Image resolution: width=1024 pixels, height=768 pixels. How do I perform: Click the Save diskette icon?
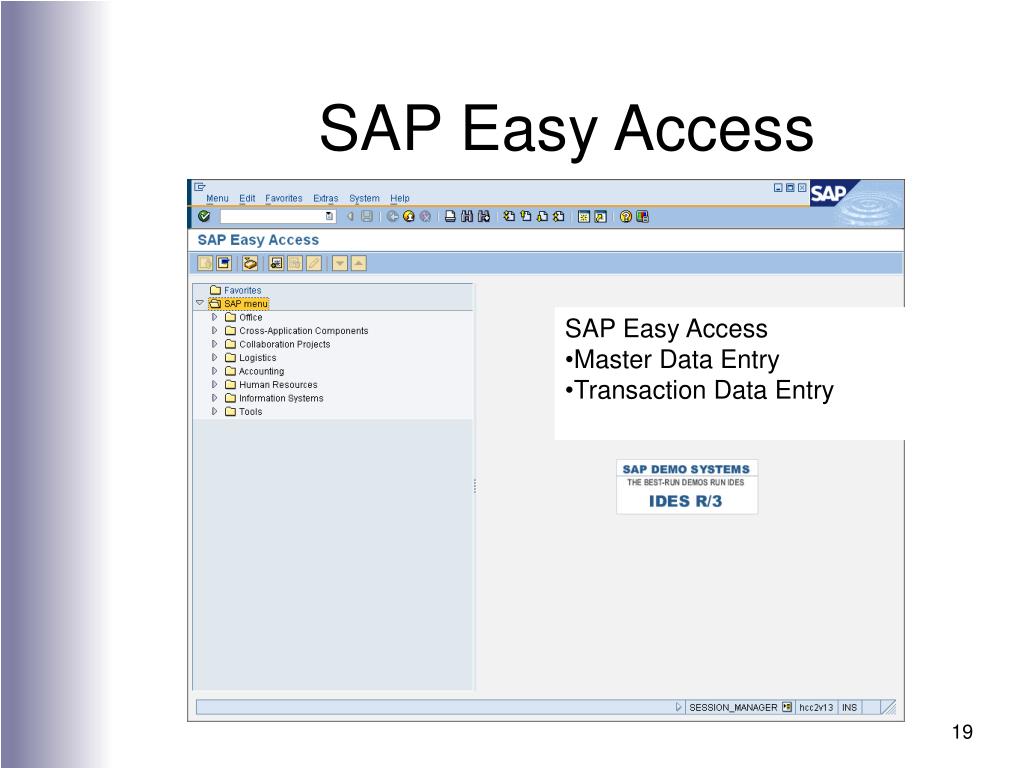tap(367, 216)
